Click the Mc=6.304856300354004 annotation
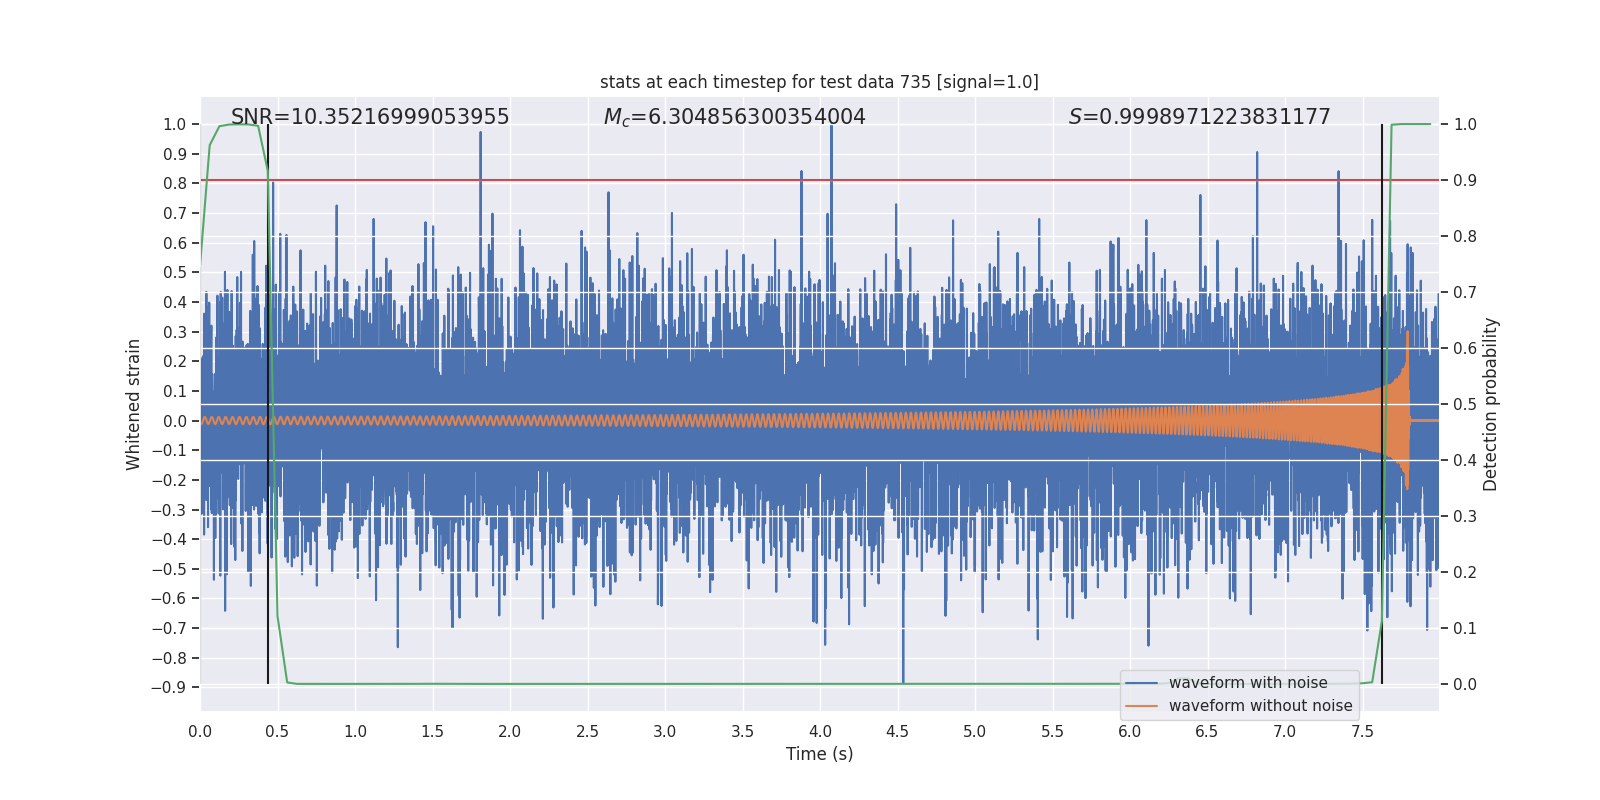Image resolution: width=1600 pixels, height=800 pixels. [x=735, y=117]
